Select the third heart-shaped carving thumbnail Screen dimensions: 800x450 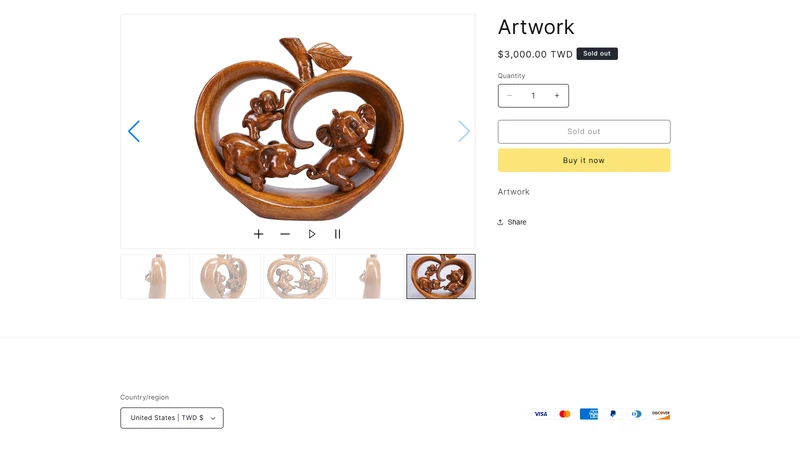pos(298,277)
